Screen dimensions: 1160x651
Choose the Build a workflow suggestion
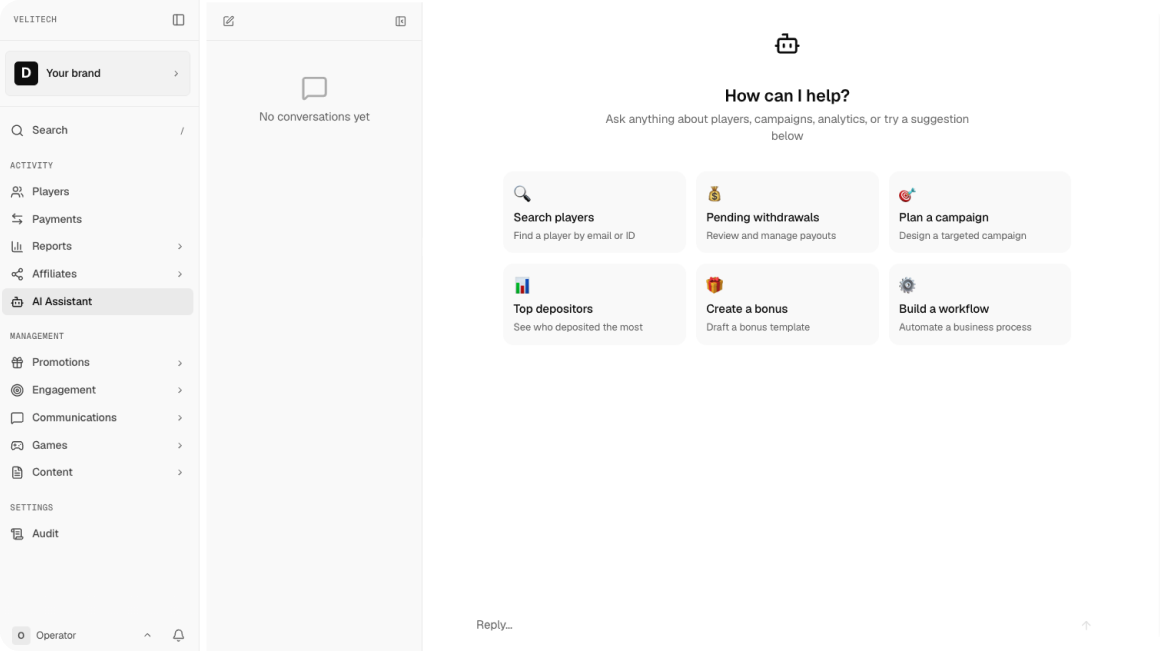point(979,304)
